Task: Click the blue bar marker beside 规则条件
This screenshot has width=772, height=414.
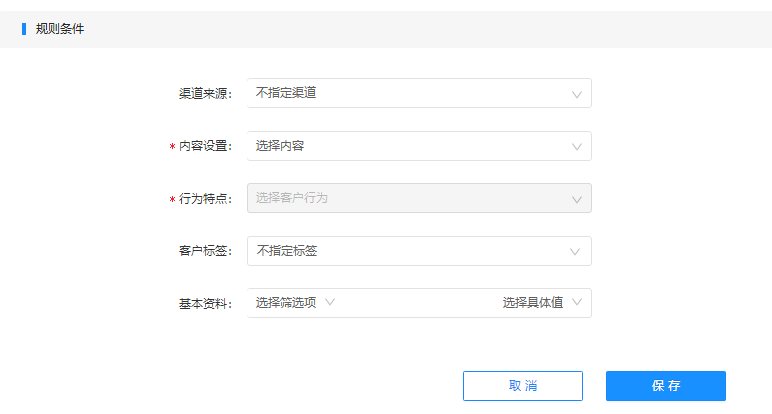Action: click(x=24, y=29)
